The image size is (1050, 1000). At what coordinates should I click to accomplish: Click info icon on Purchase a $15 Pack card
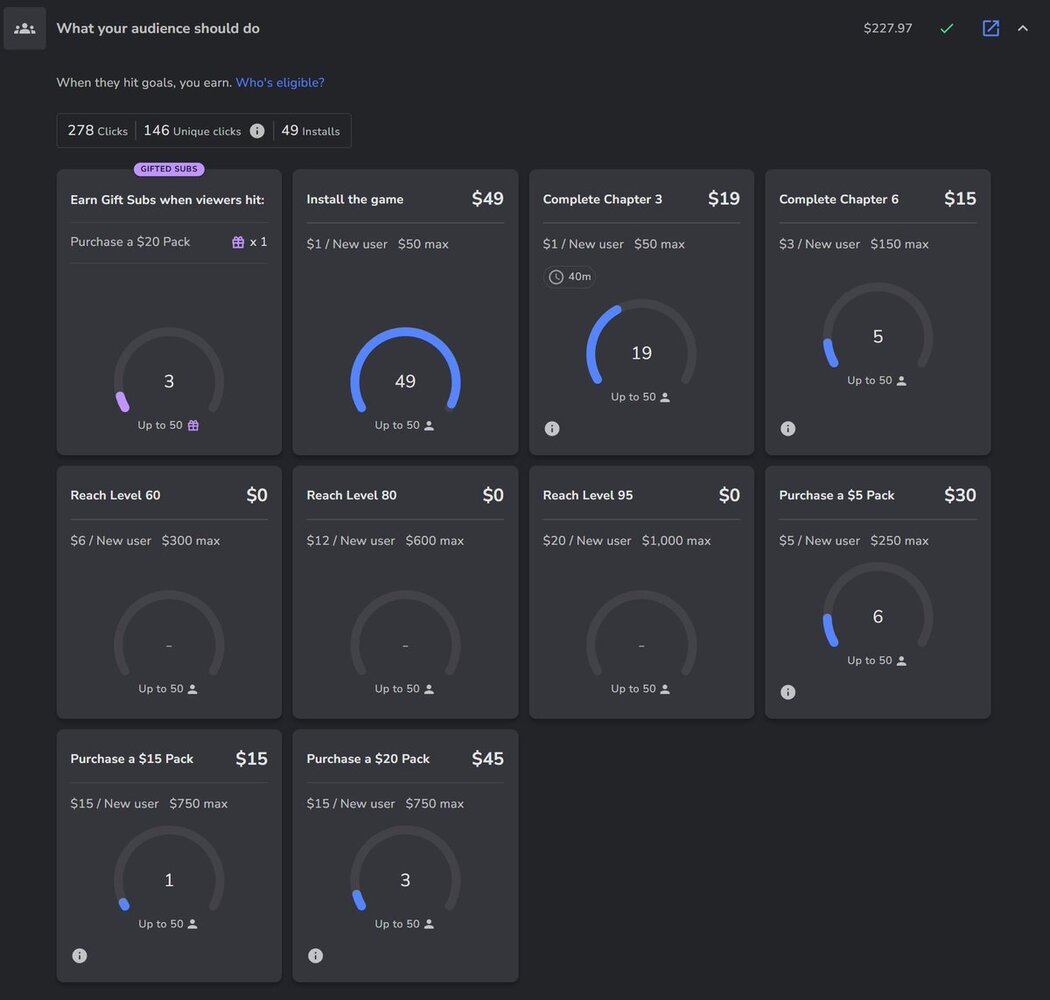80,956
